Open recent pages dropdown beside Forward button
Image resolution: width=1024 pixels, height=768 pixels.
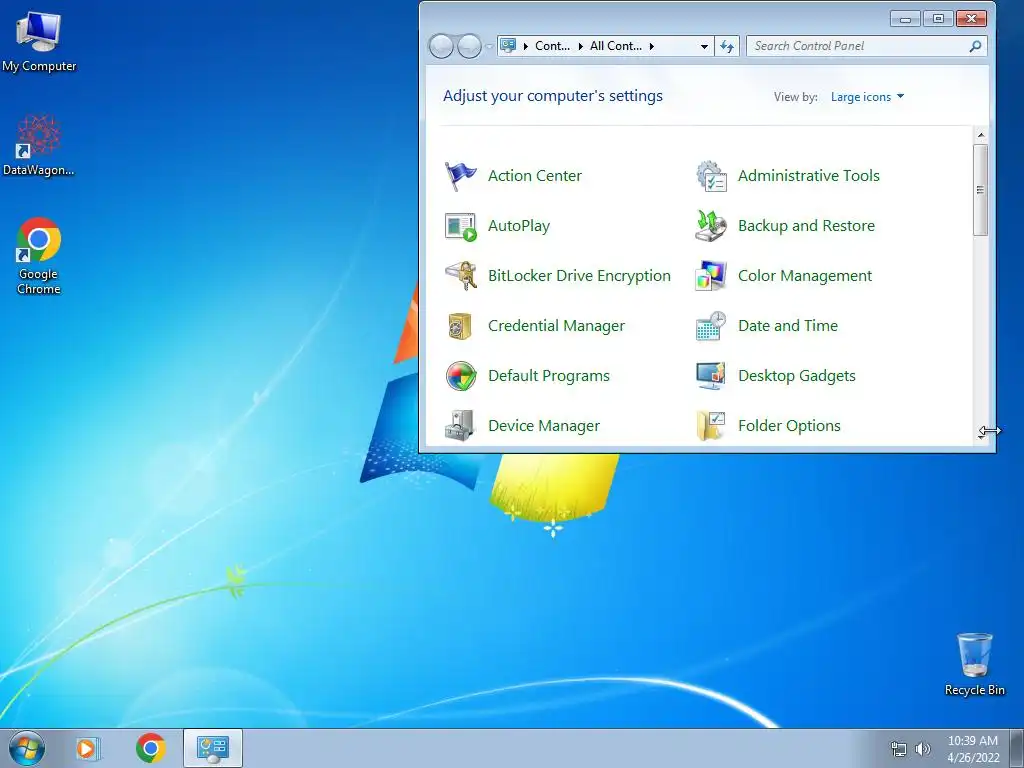click(x=488, y=46)
